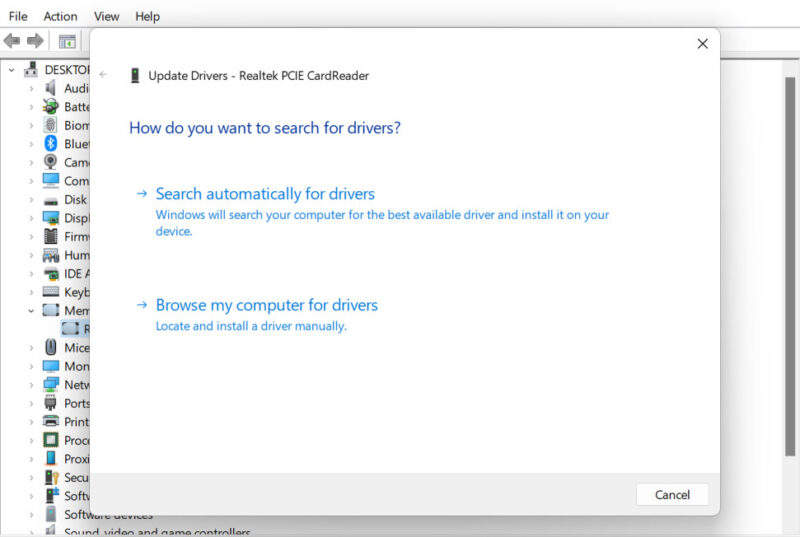Click the IDE controllers icon

(51, 274)
